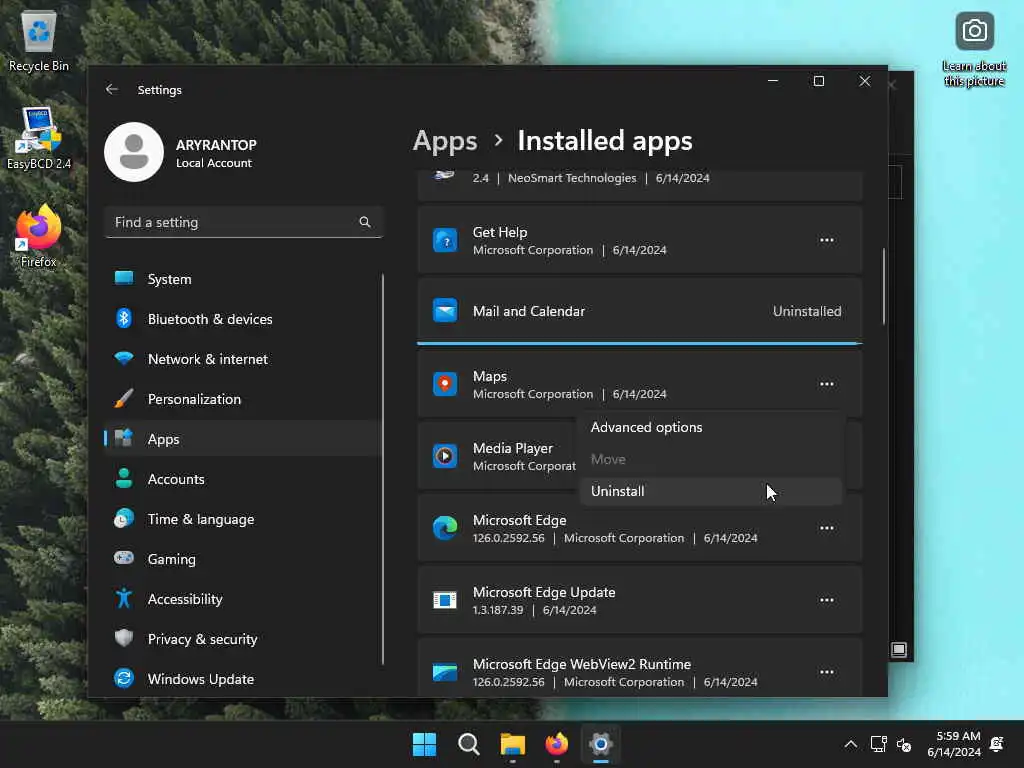Open the more options menu for Get Help
The width and height of the screenshot is (1024, 768).
[x=827, y=240]
